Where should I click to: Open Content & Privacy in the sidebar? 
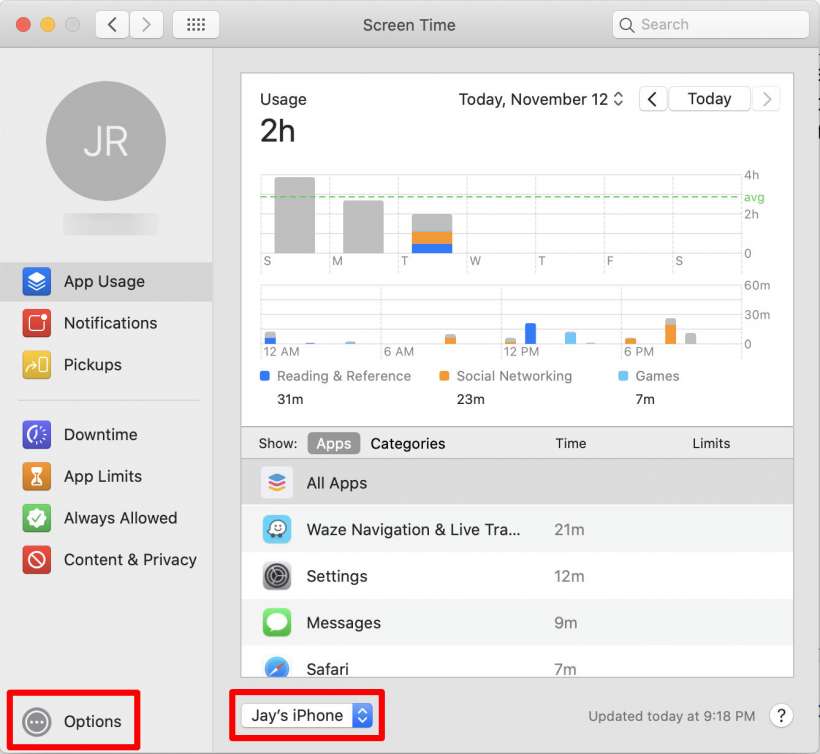(106, 560)
